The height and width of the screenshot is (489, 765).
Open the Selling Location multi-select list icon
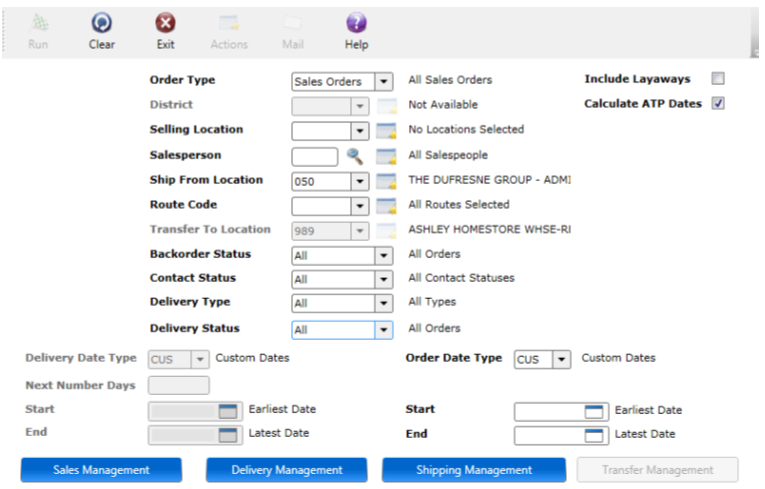point(386,131)
